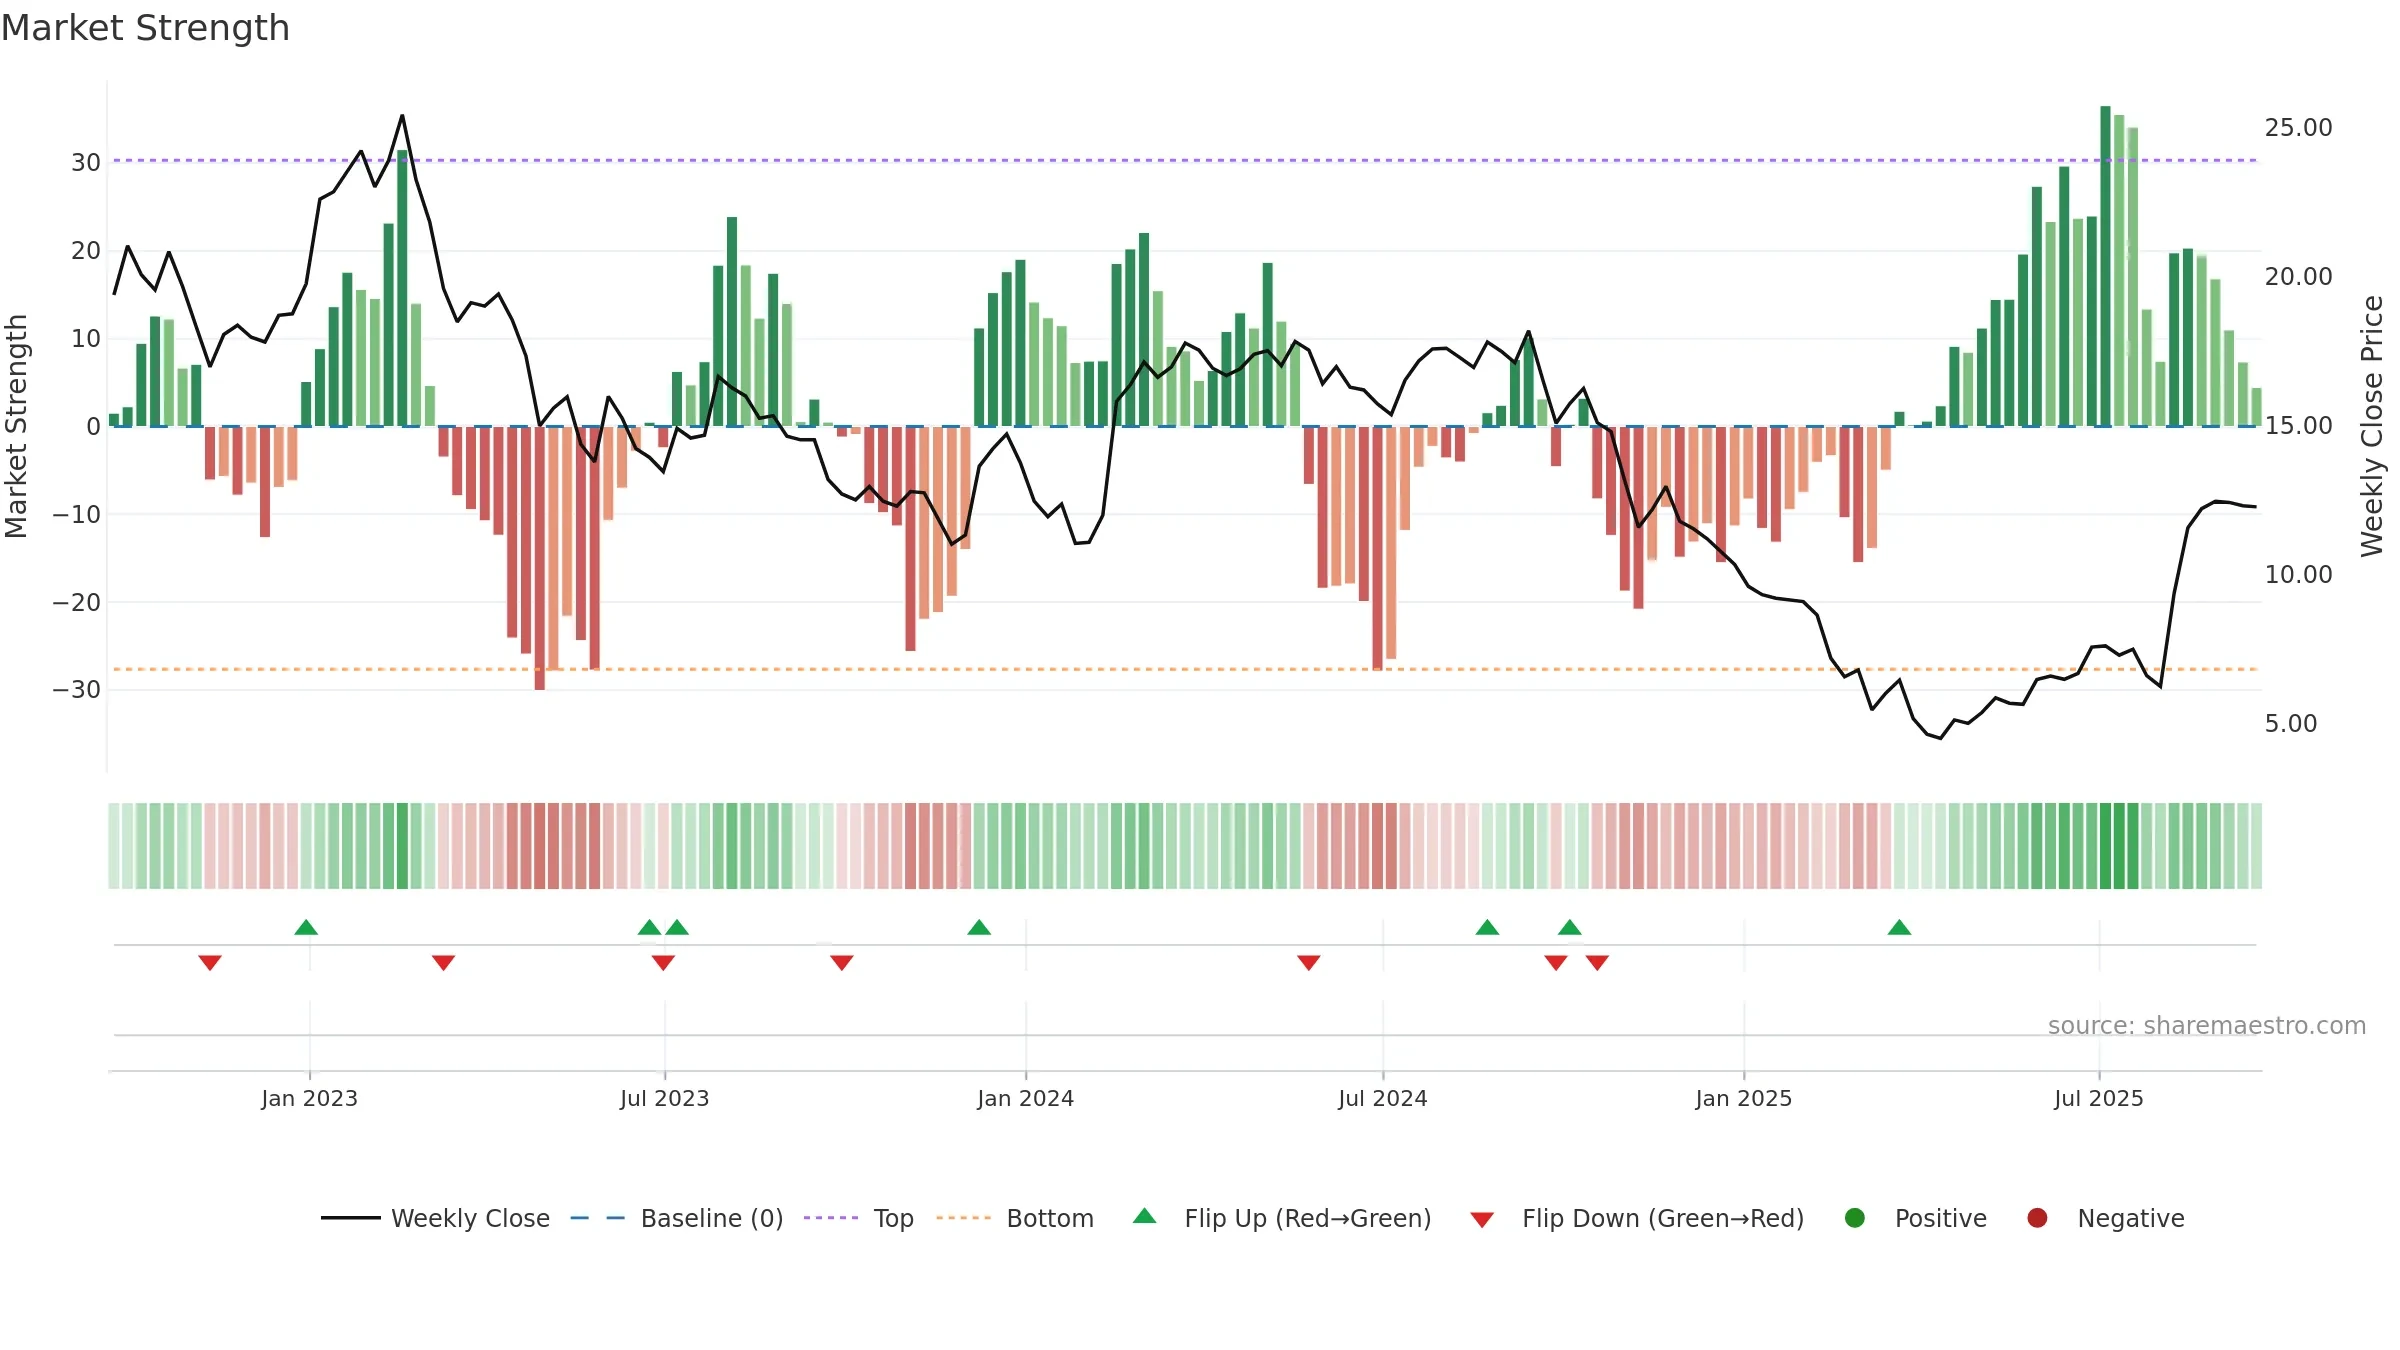Click the orange dotted Bottom line swatch in legend
2400x1350 pixels.
point(964,1218)
